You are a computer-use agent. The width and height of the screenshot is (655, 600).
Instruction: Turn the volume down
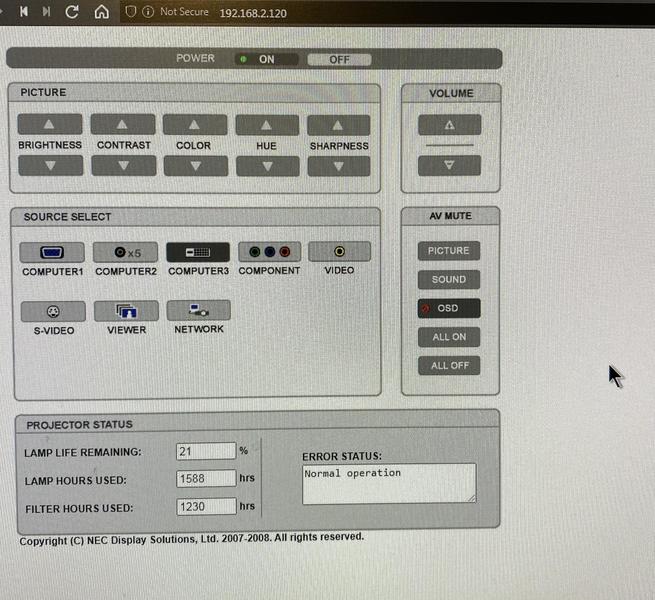click(x=449, y=165)
